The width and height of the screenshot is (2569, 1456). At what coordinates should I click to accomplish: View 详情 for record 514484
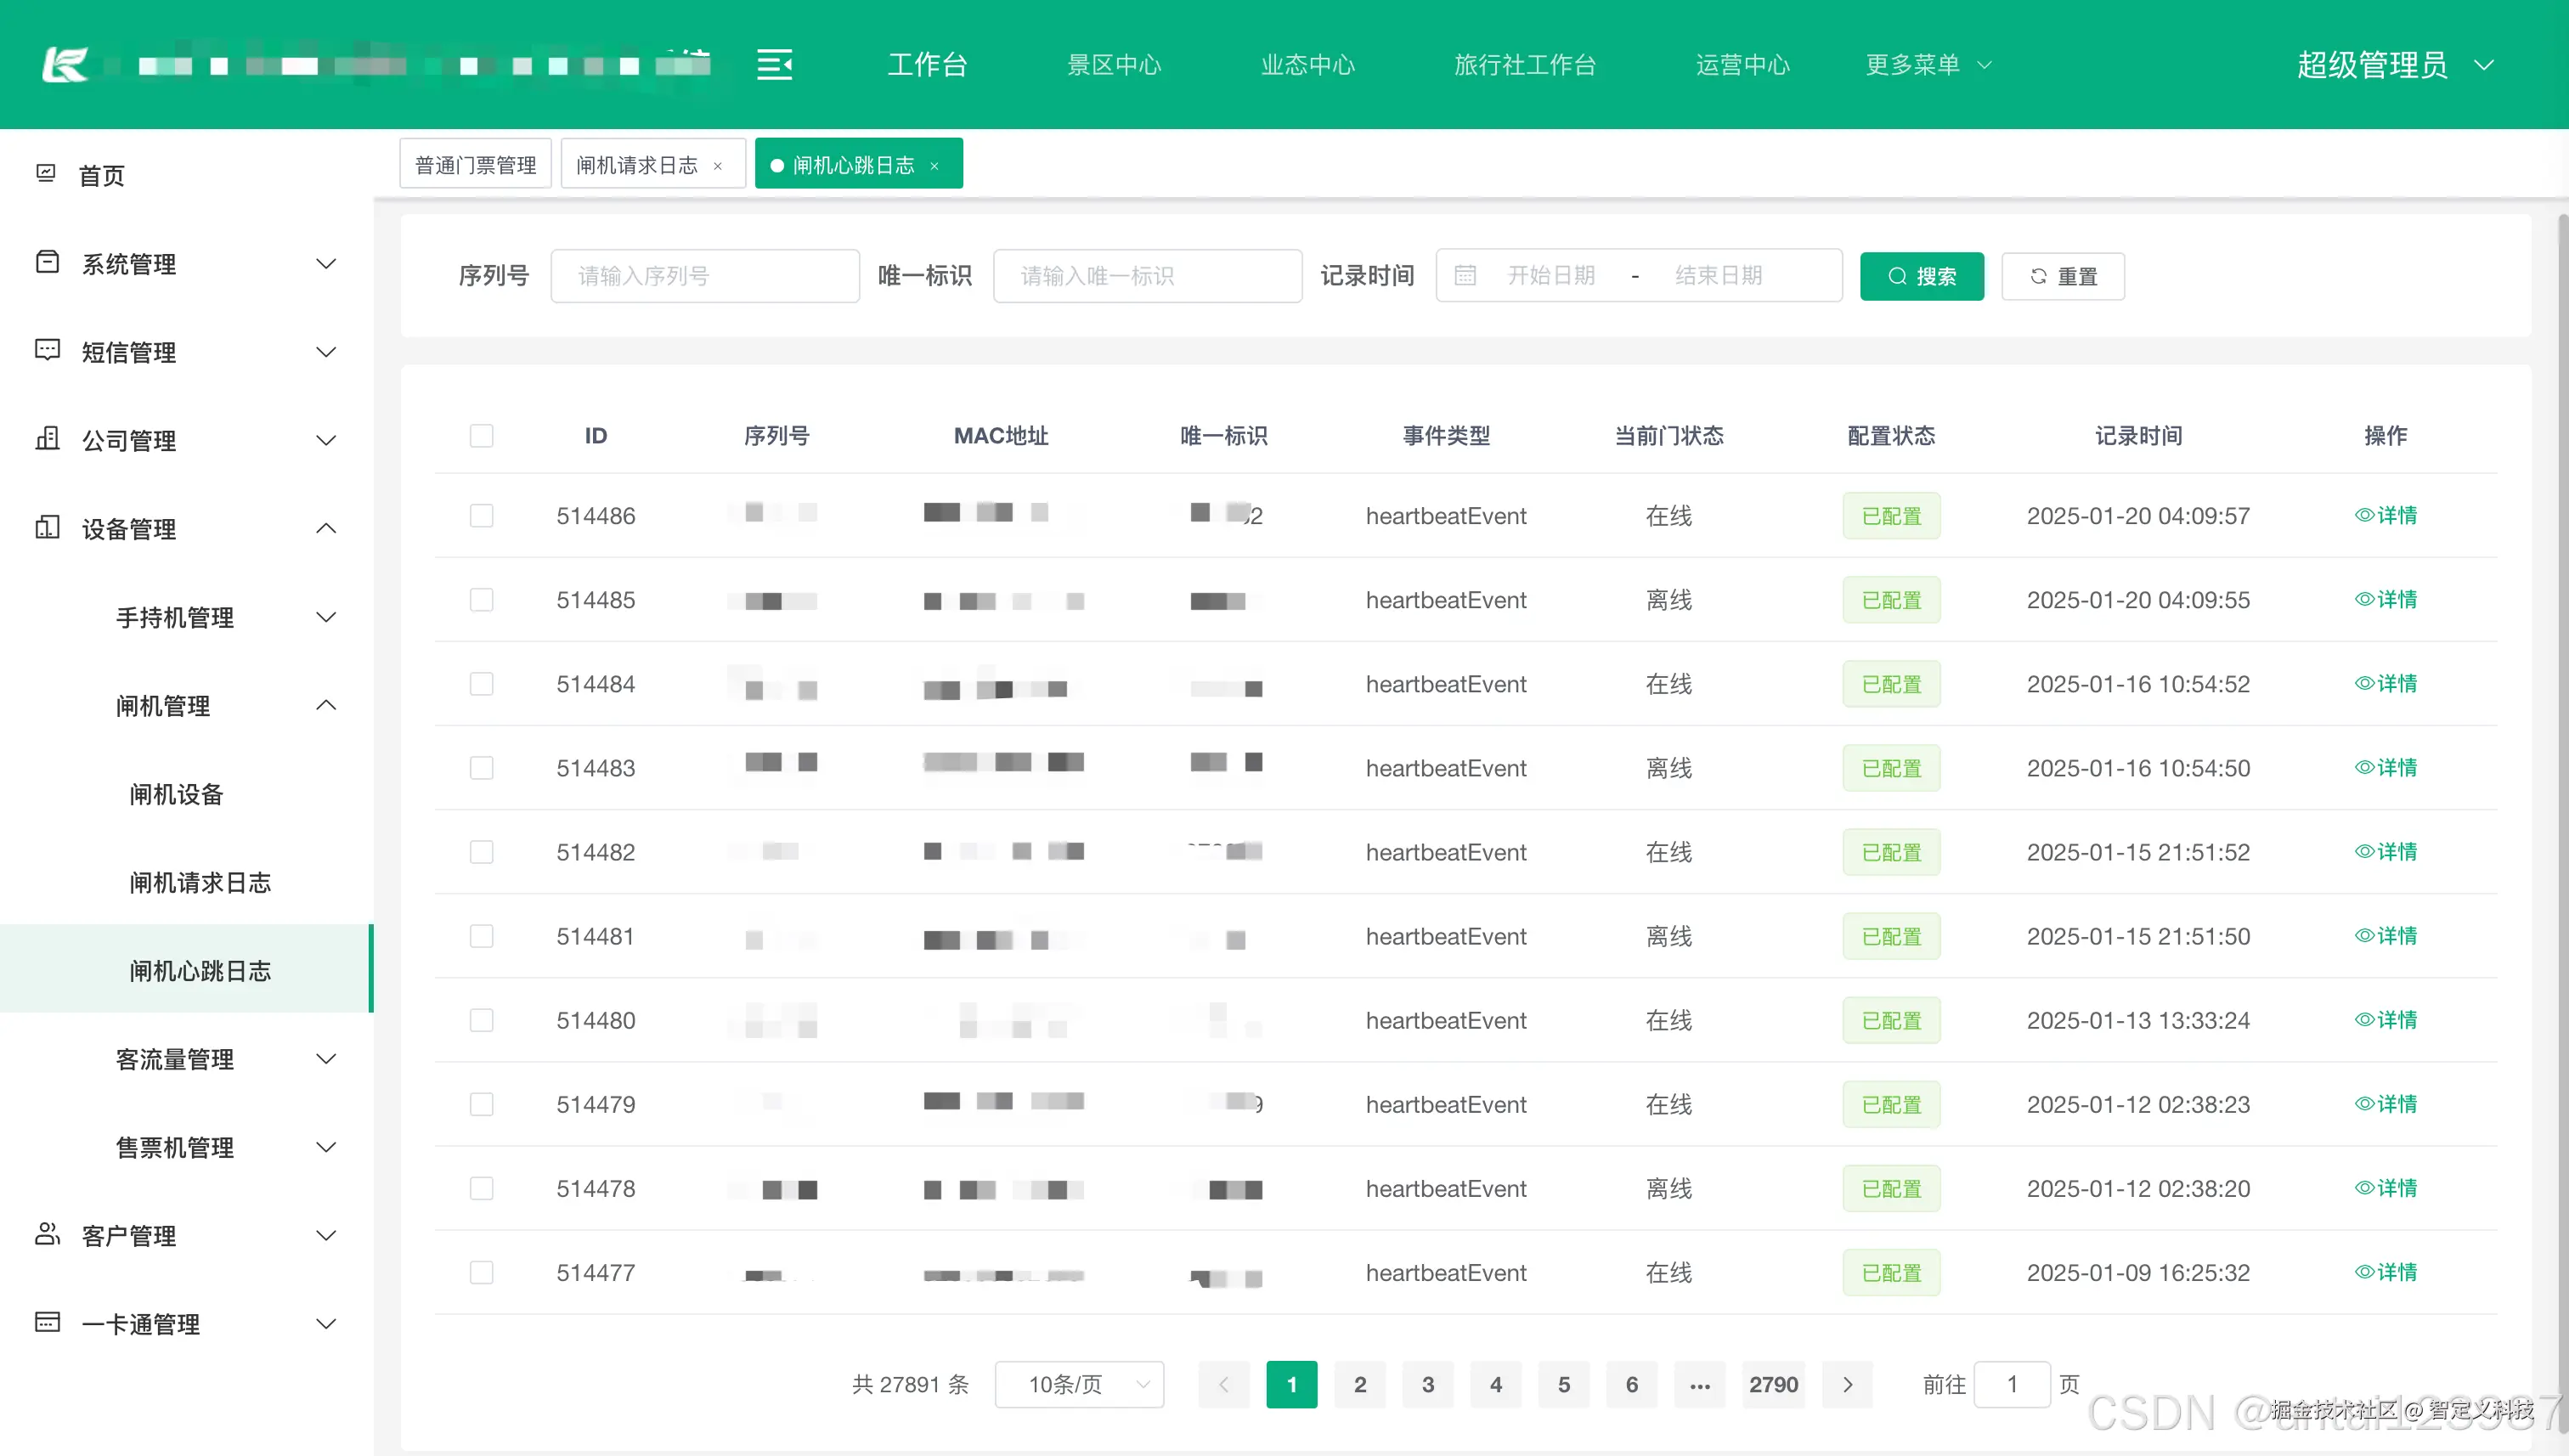tap(2385, 684)
